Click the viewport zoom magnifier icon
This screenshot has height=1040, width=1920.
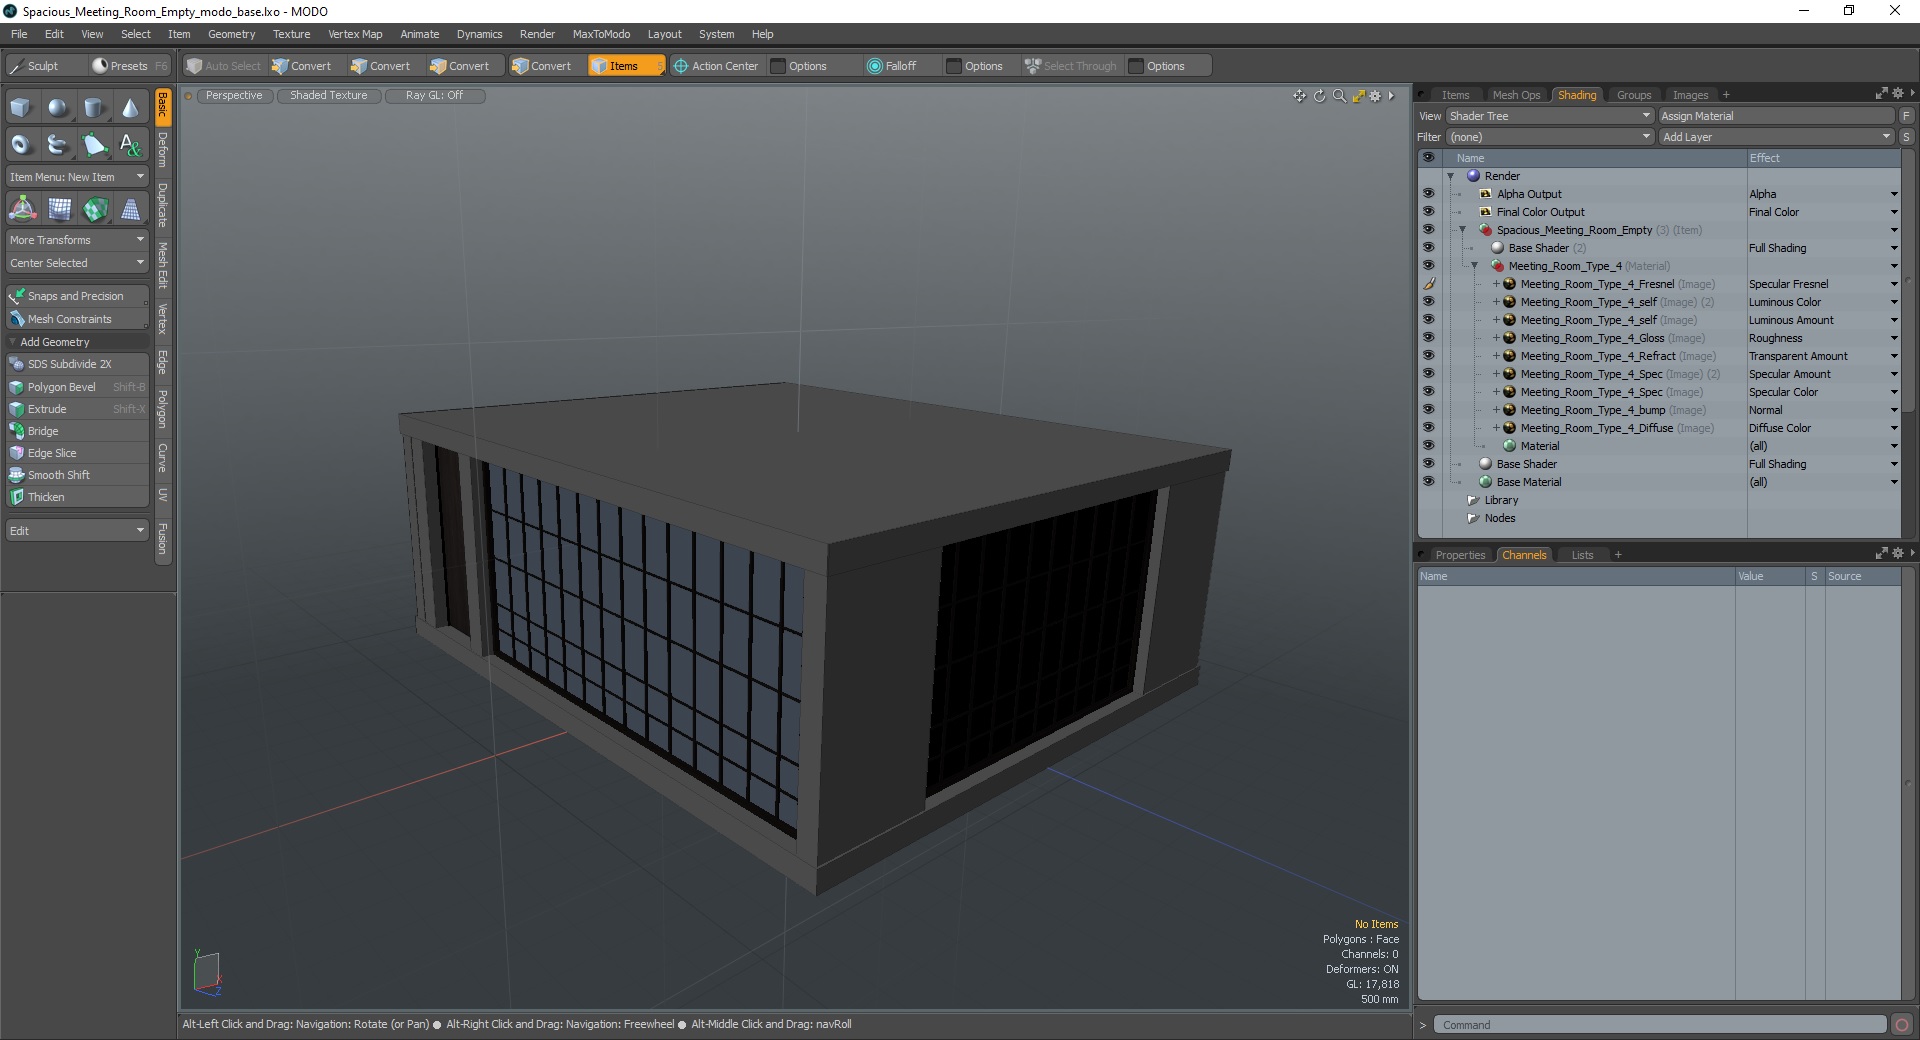tap(1339, 96)
